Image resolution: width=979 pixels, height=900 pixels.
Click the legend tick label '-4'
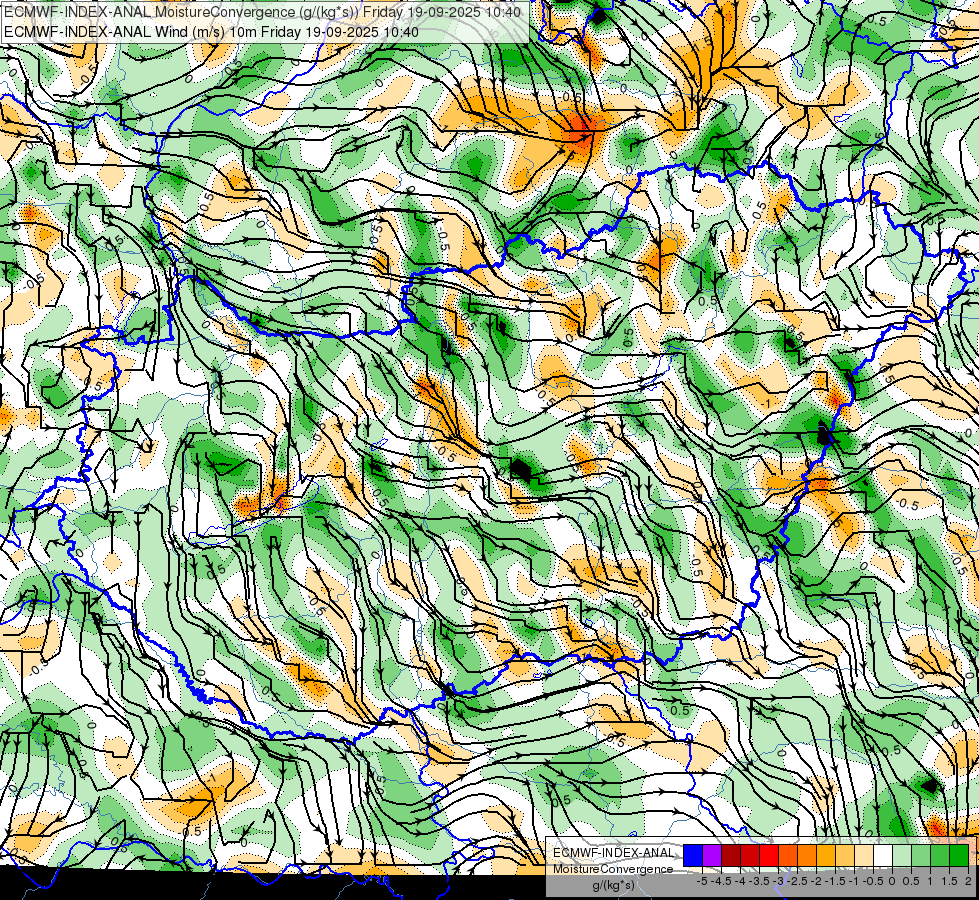(741, 881)
